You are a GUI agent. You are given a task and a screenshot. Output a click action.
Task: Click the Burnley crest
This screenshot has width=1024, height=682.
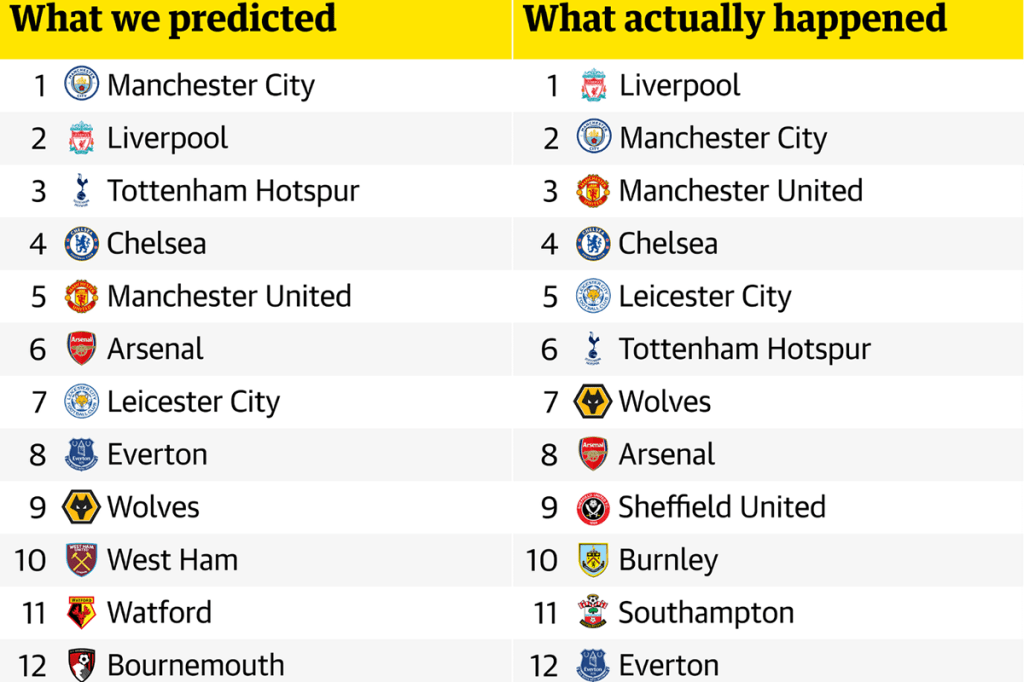click(x=593, y=559)
